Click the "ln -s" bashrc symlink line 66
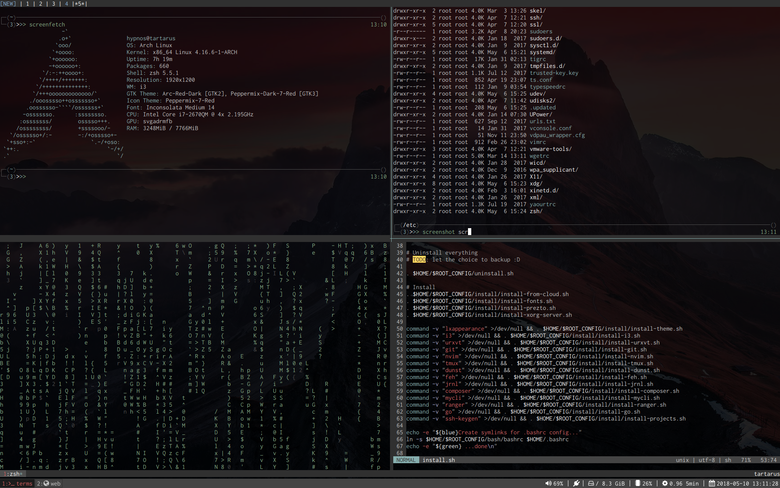 [x=488, y=440]
